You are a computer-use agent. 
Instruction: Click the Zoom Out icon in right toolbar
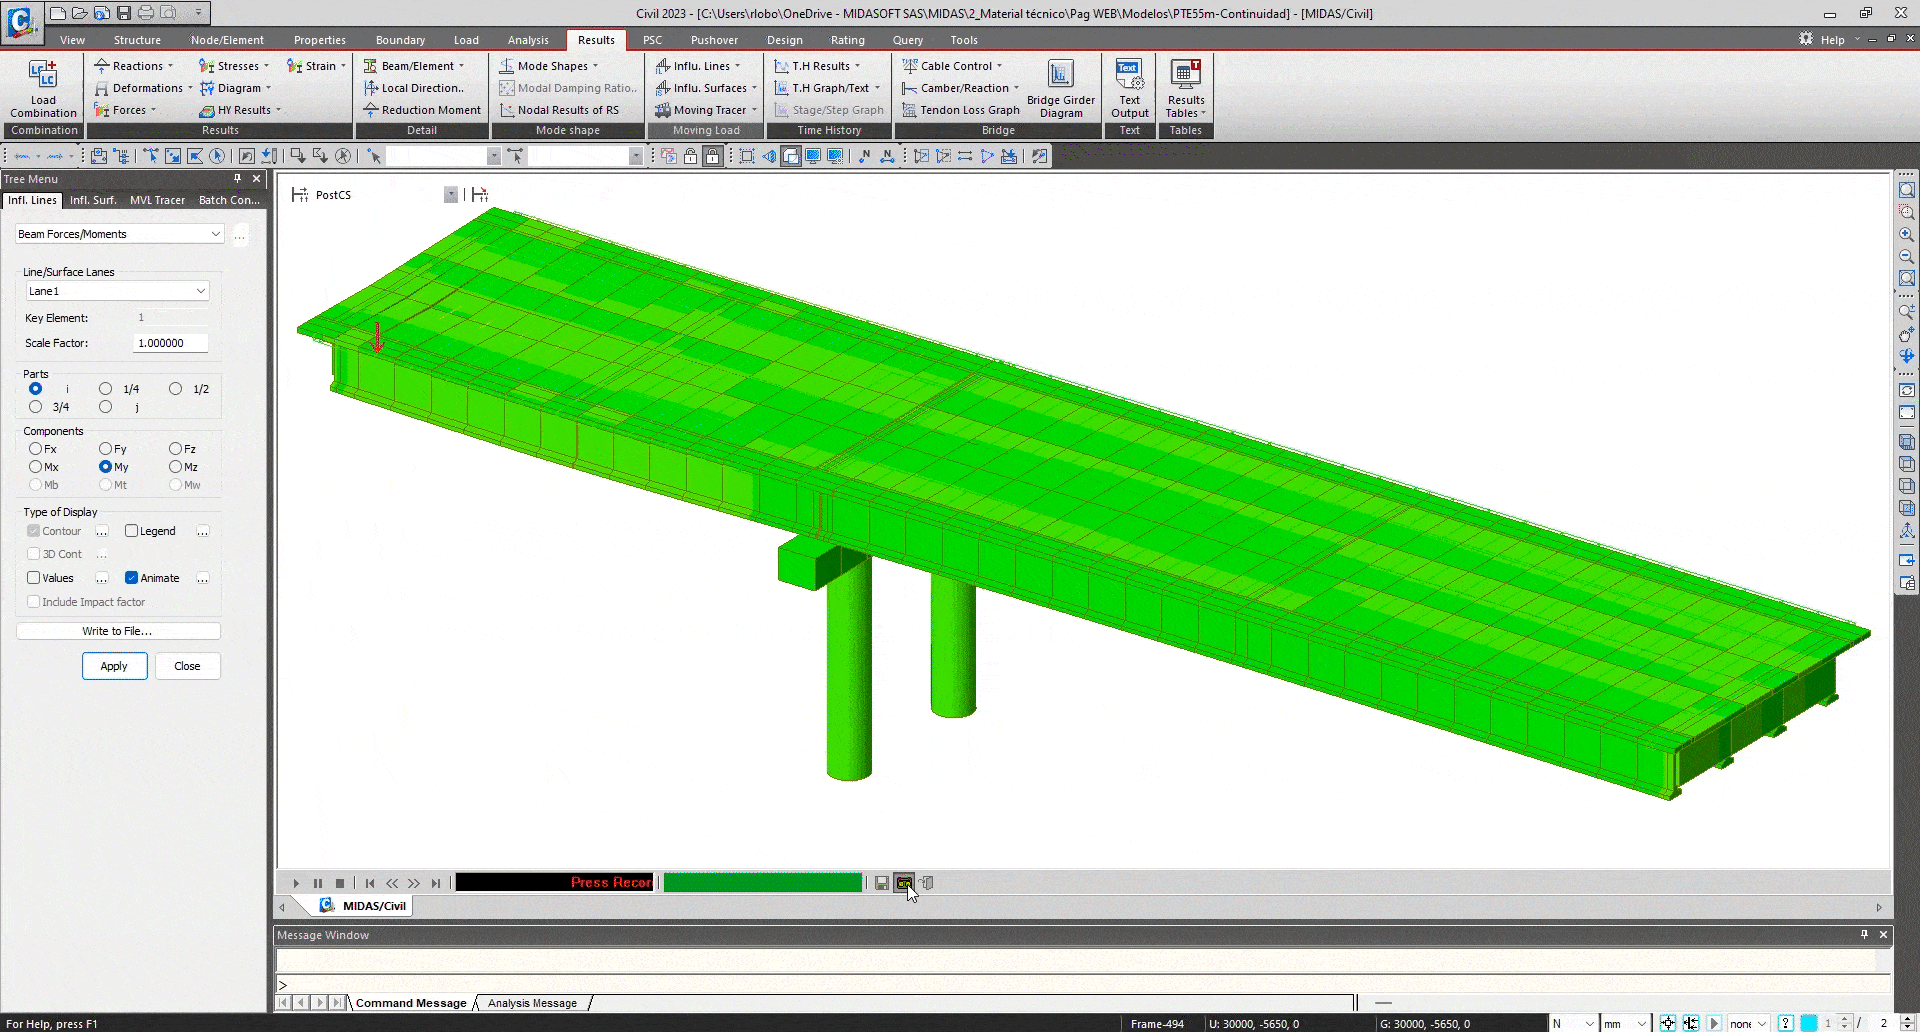click(1906, 256)
